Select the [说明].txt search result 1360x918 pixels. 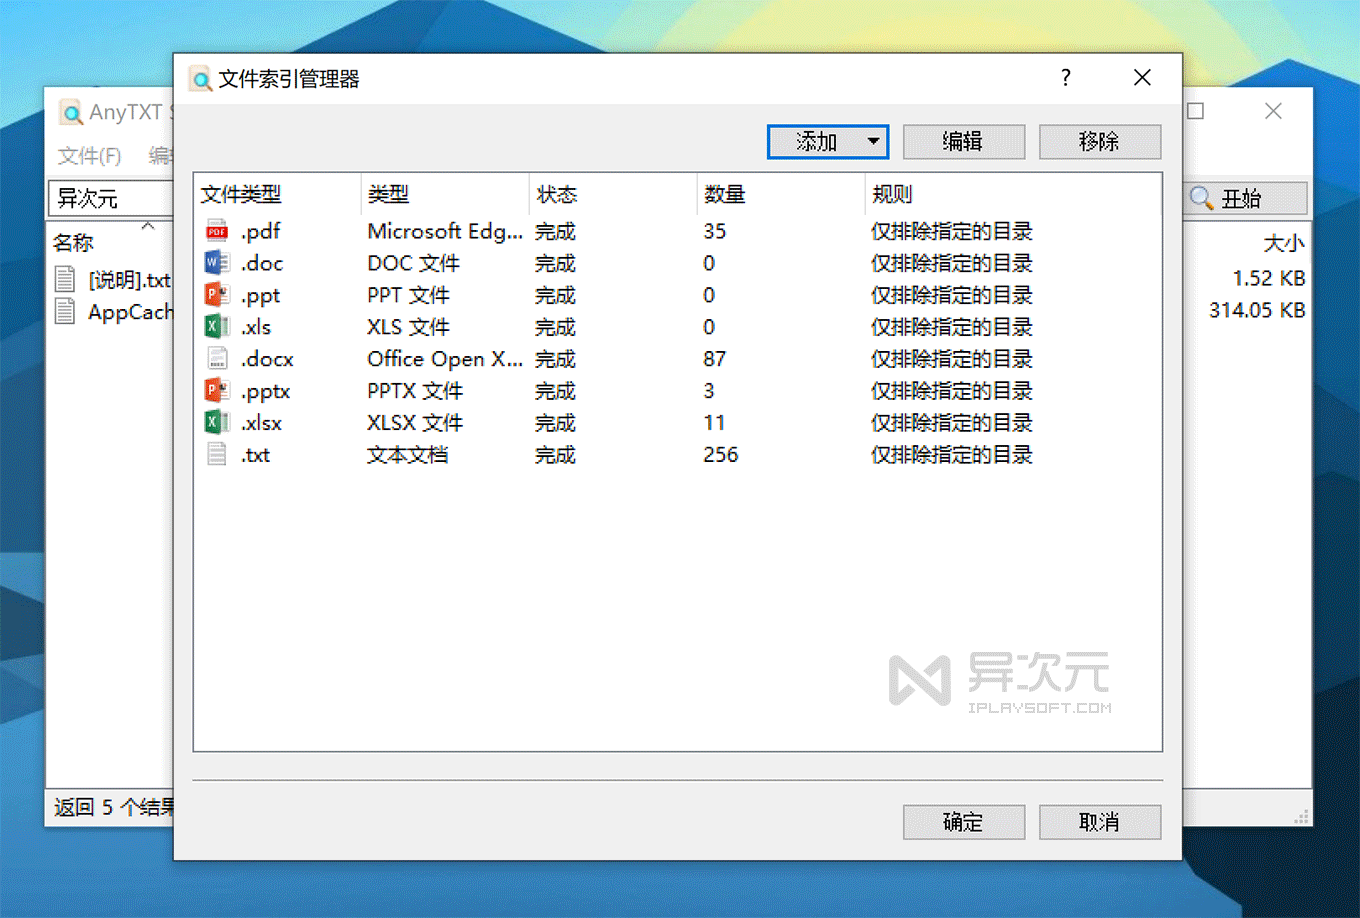[x=128, y=281]
